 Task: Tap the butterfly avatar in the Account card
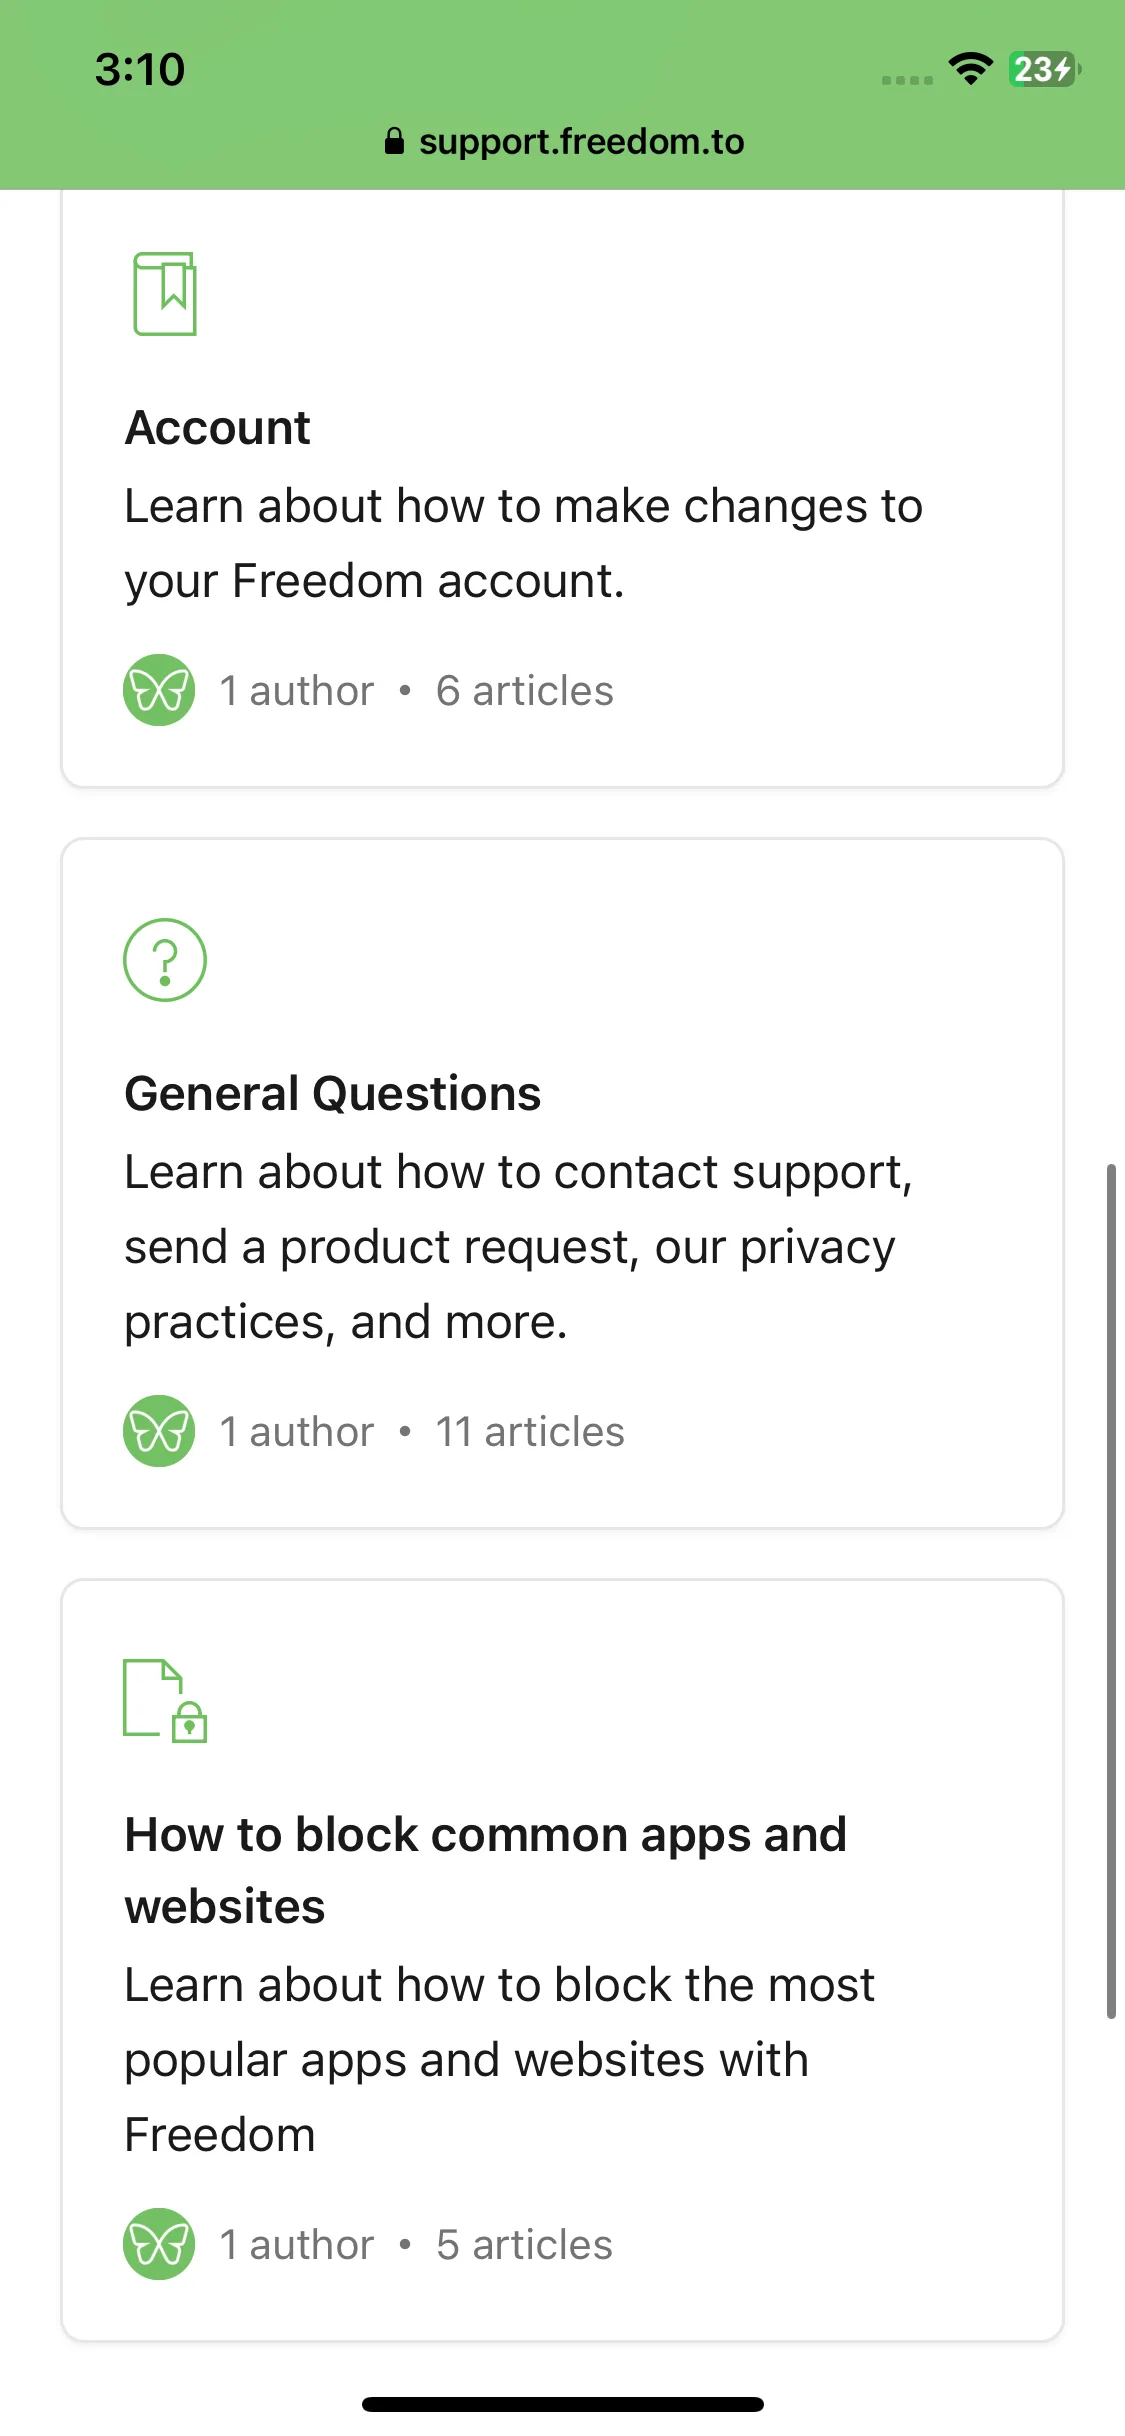click(x=159, y=690)
